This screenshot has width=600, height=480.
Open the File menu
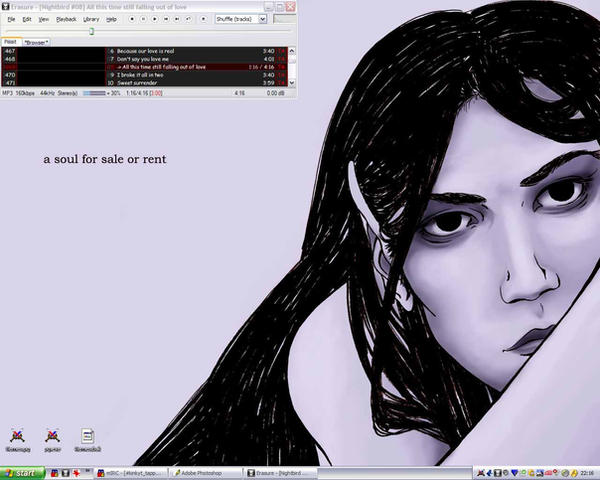tap(11, 19)
